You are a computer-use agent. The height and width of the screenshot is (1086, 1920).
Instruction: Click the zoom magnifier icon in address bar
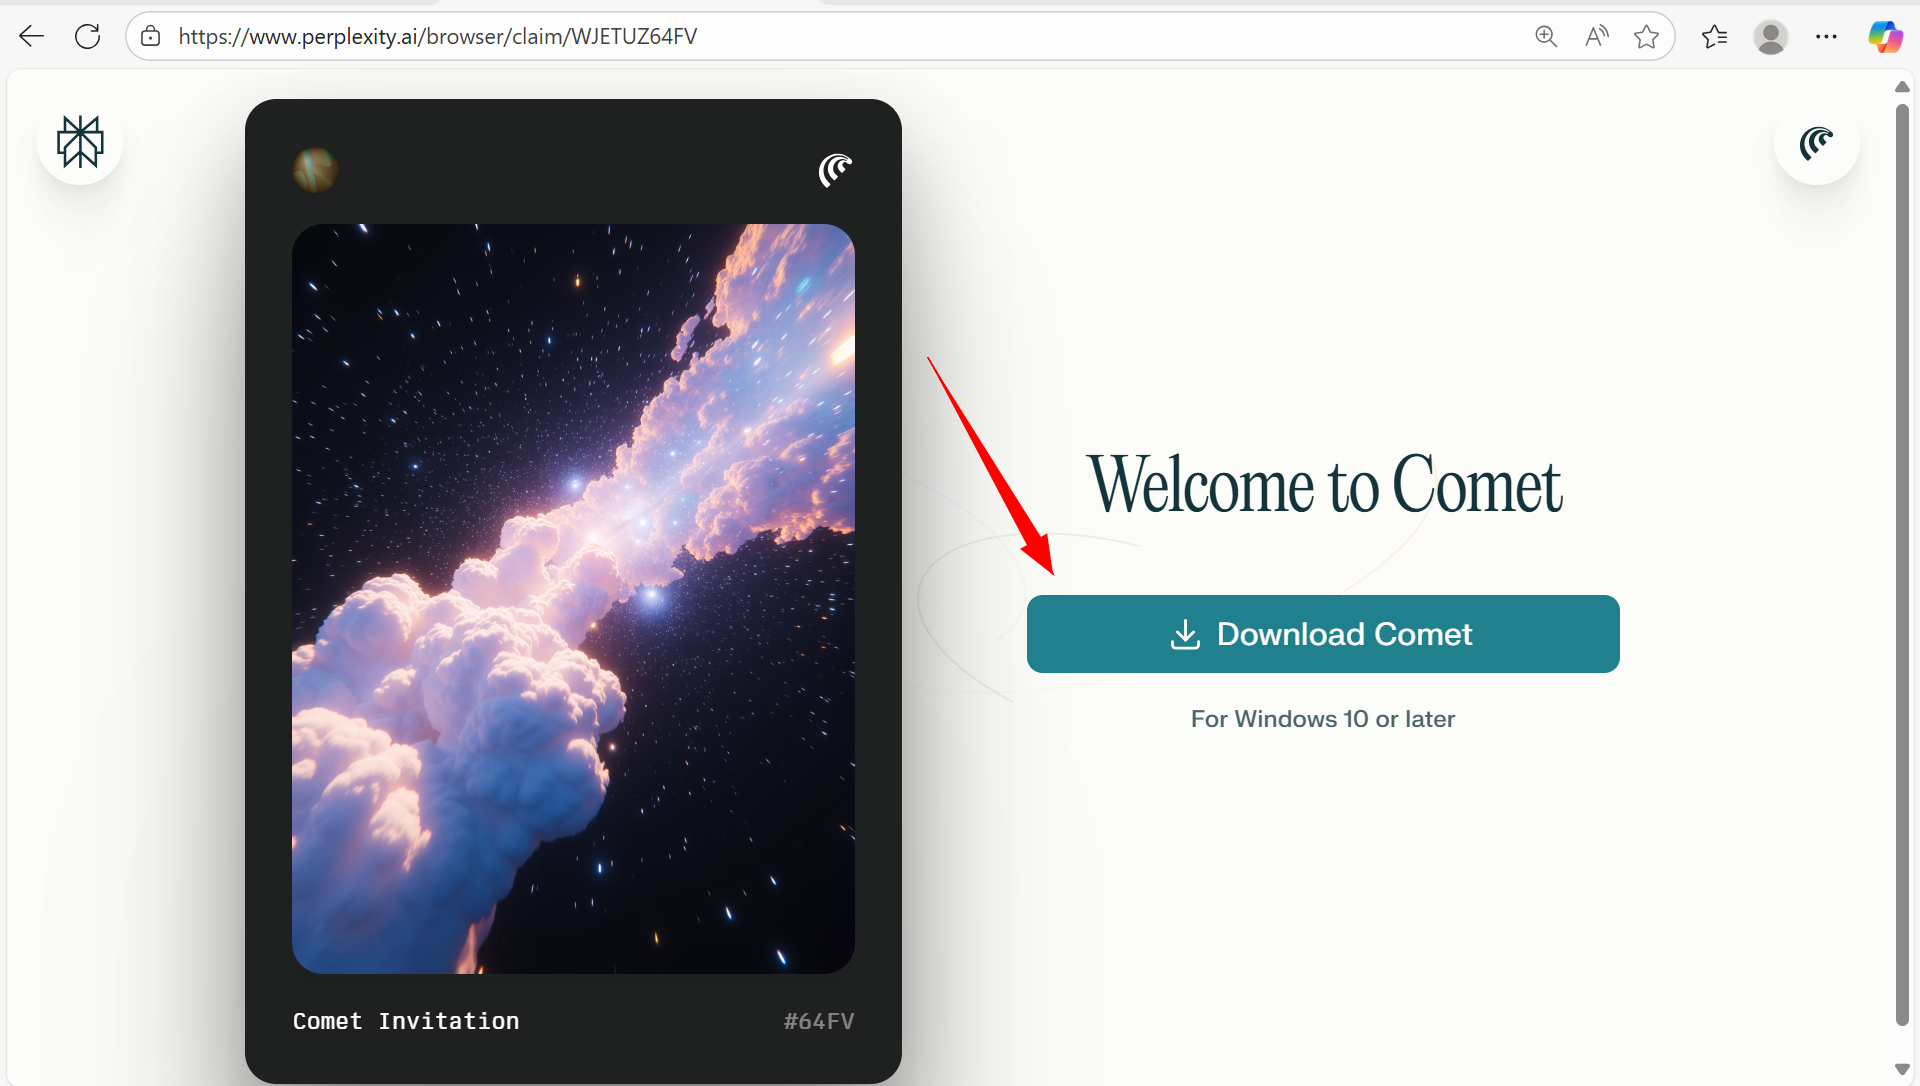pyautogui.click(x=1546, y=37)
